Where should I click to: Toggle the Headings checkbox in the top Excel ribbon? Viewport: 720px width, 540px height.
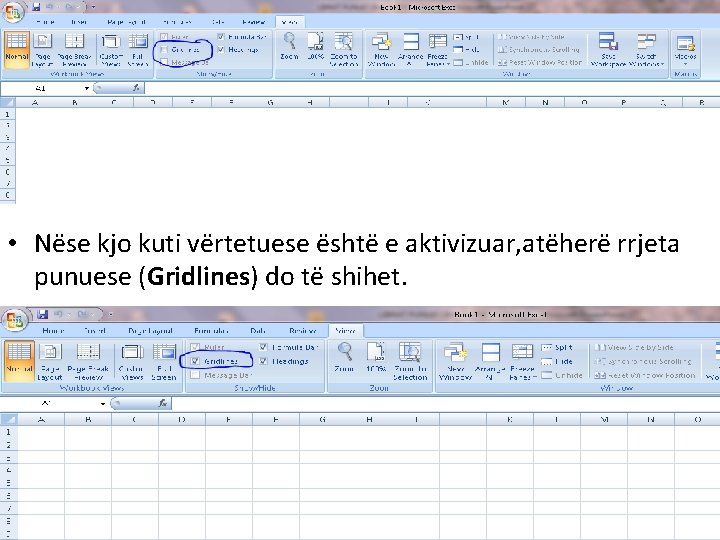(x=221, y=49)
